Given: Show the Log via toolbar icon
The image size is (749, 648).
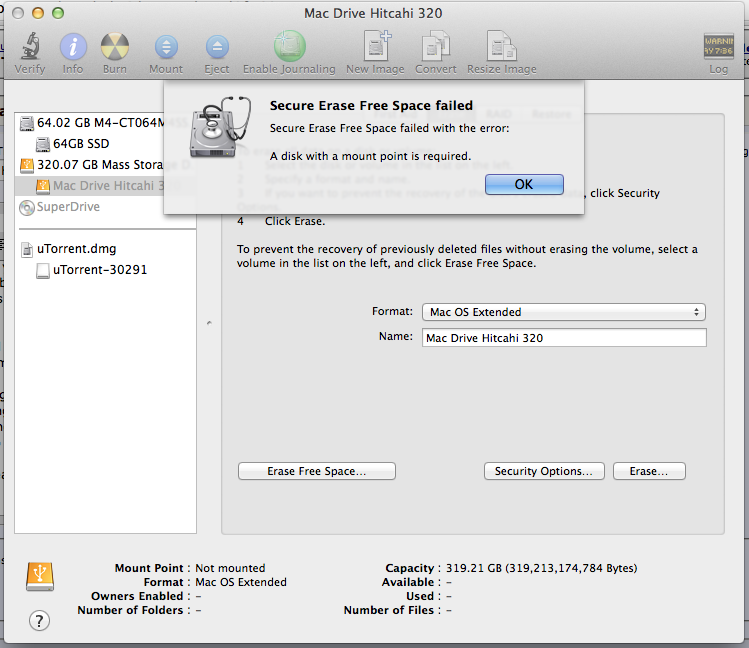Looking at the screenshot, I should [x=718, y=46].
